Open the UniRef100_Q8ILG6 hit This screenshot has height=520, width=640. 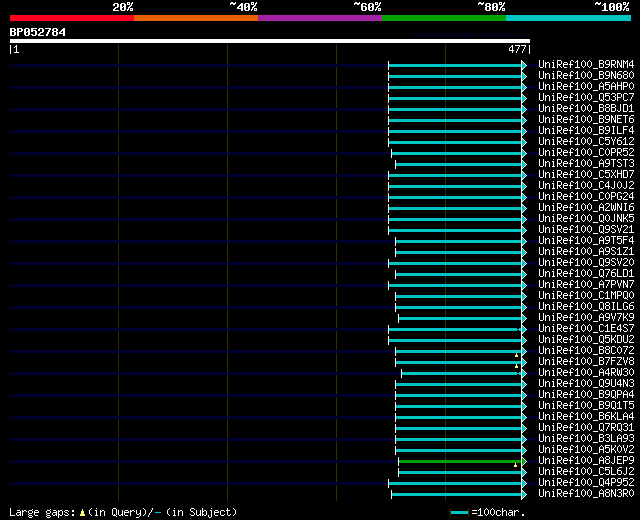[586, 307]
